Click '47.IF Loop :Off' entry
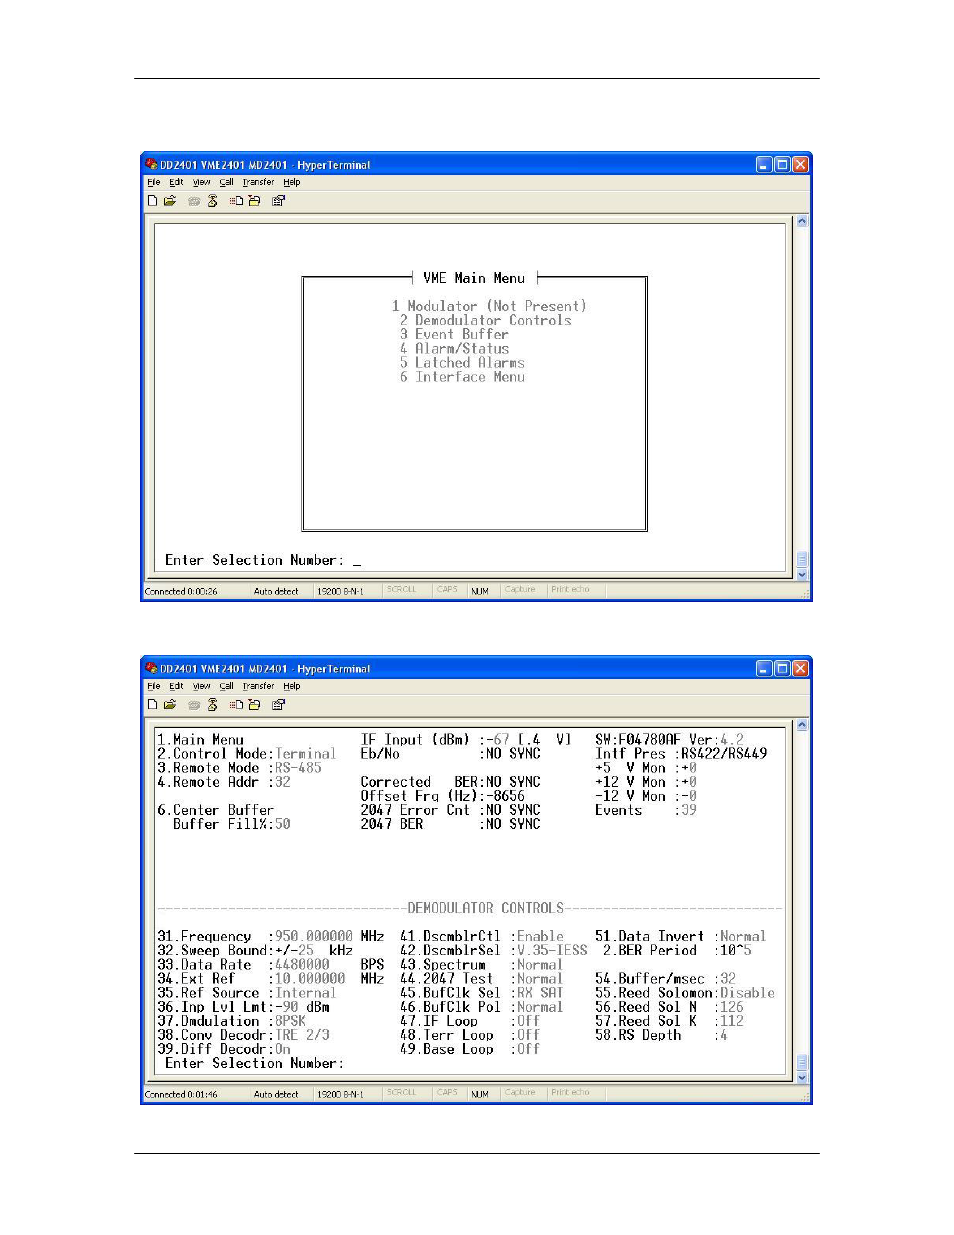Image resolution: width=954 pixels, height=1235 pixels. 470,1020
